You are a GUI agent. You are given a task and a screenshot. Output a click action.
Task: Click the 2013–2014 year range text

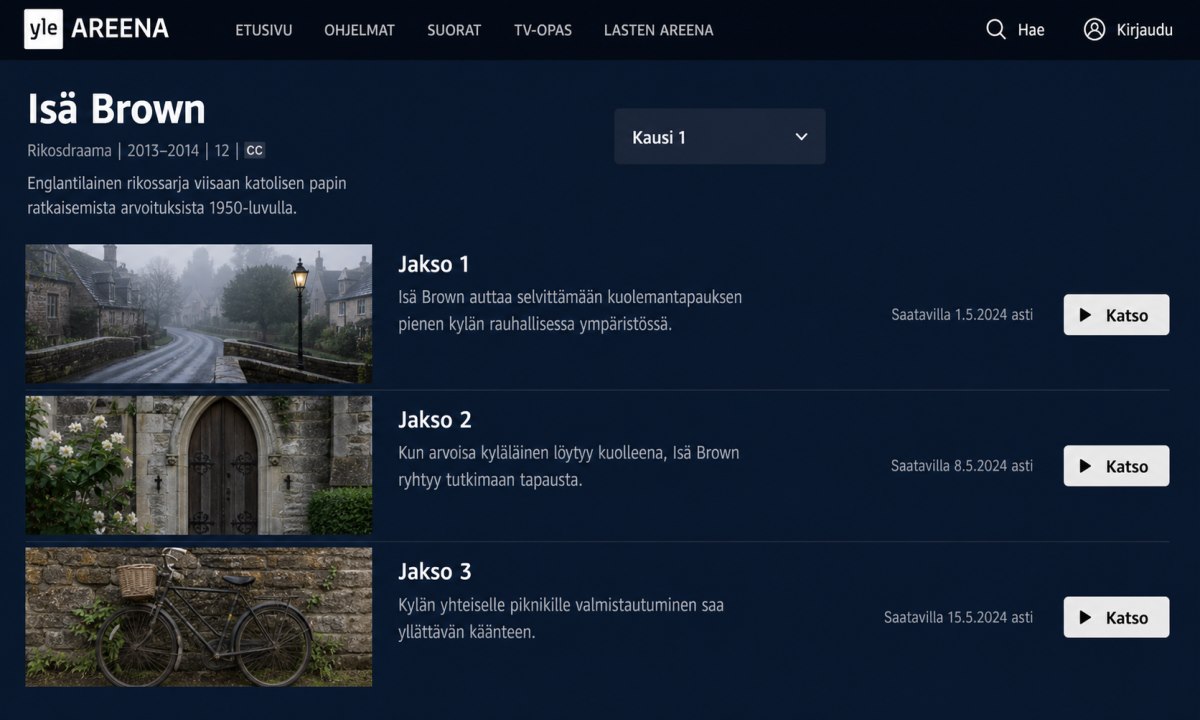coord(162,151)
